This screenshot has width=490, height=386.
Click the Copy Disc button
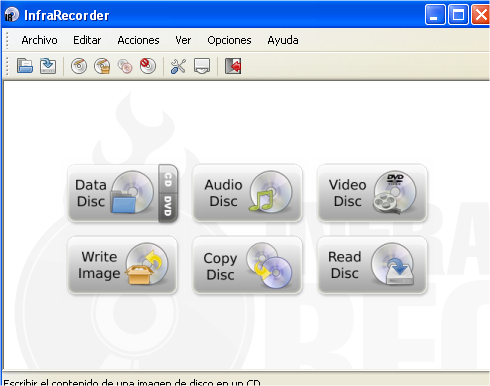pyautogui.click(x=247, y=265)
